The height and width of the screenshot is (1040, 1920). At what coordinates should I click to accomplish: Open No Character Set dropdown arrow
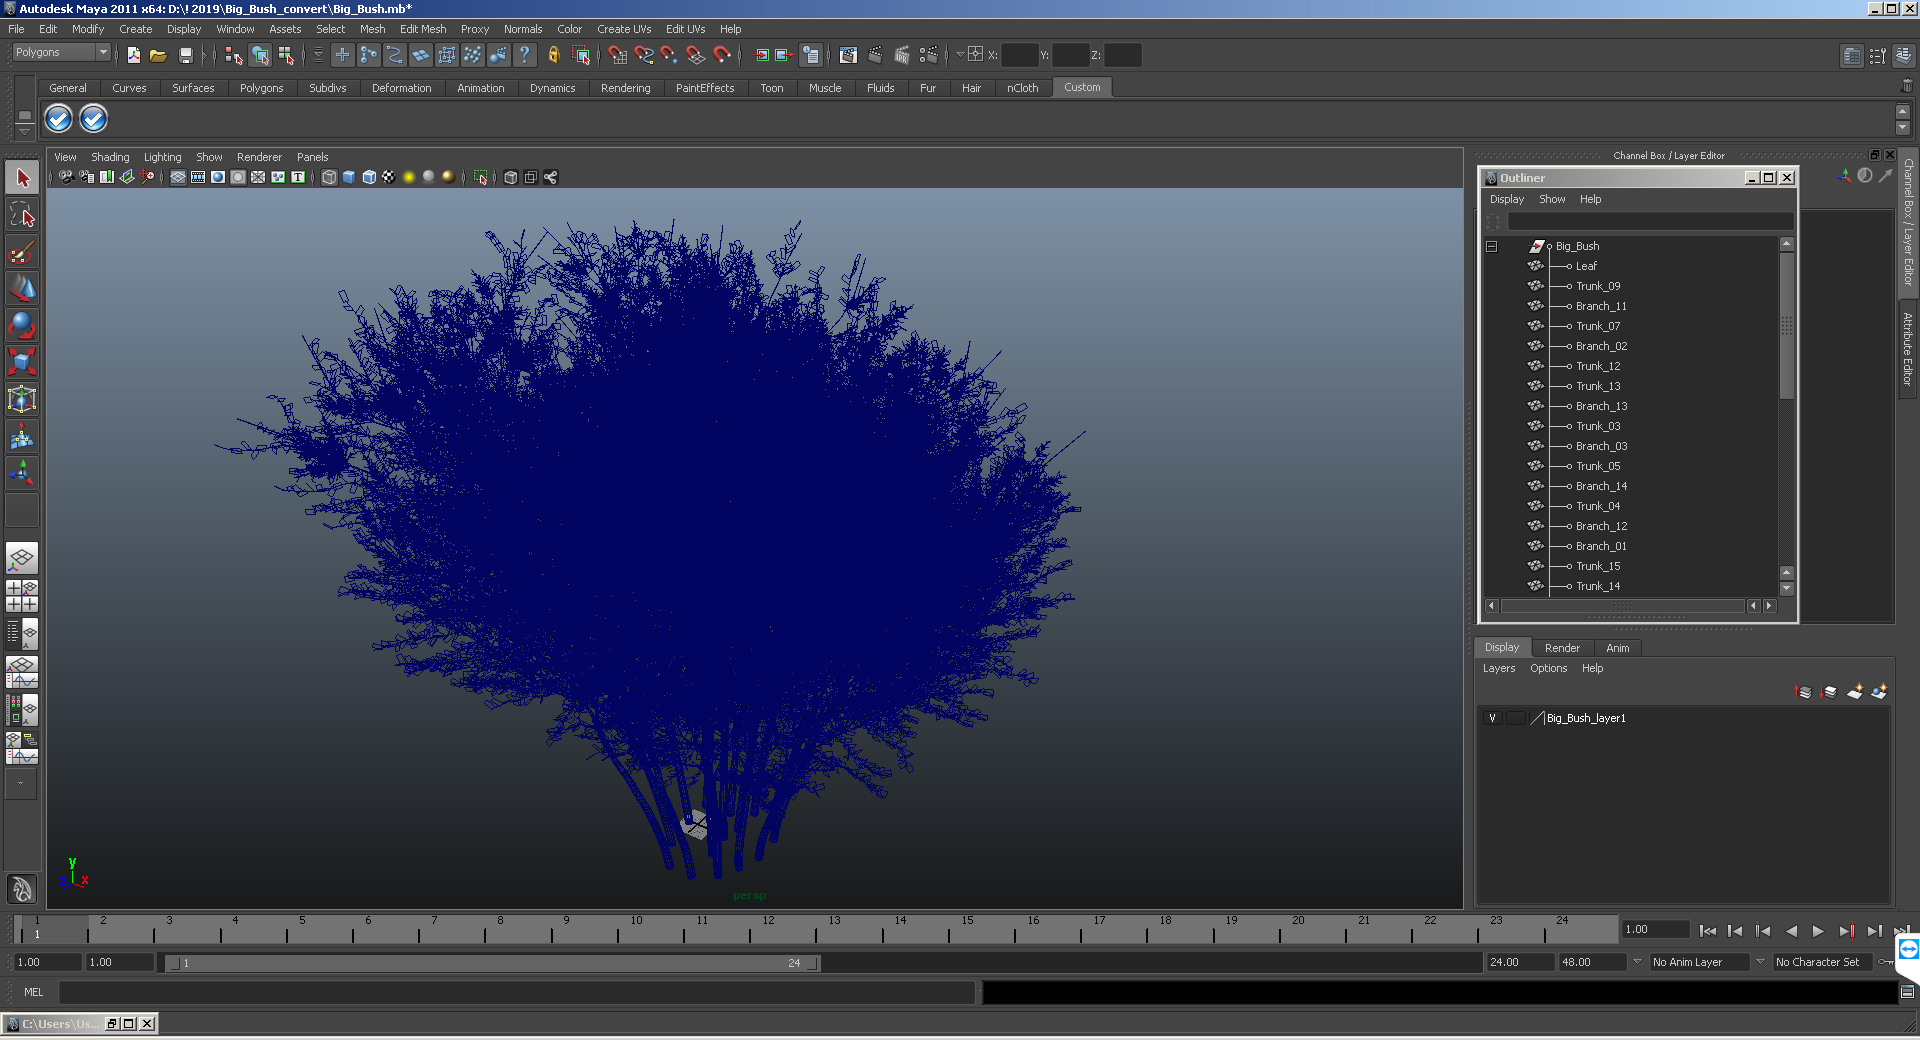point(1760,962)
